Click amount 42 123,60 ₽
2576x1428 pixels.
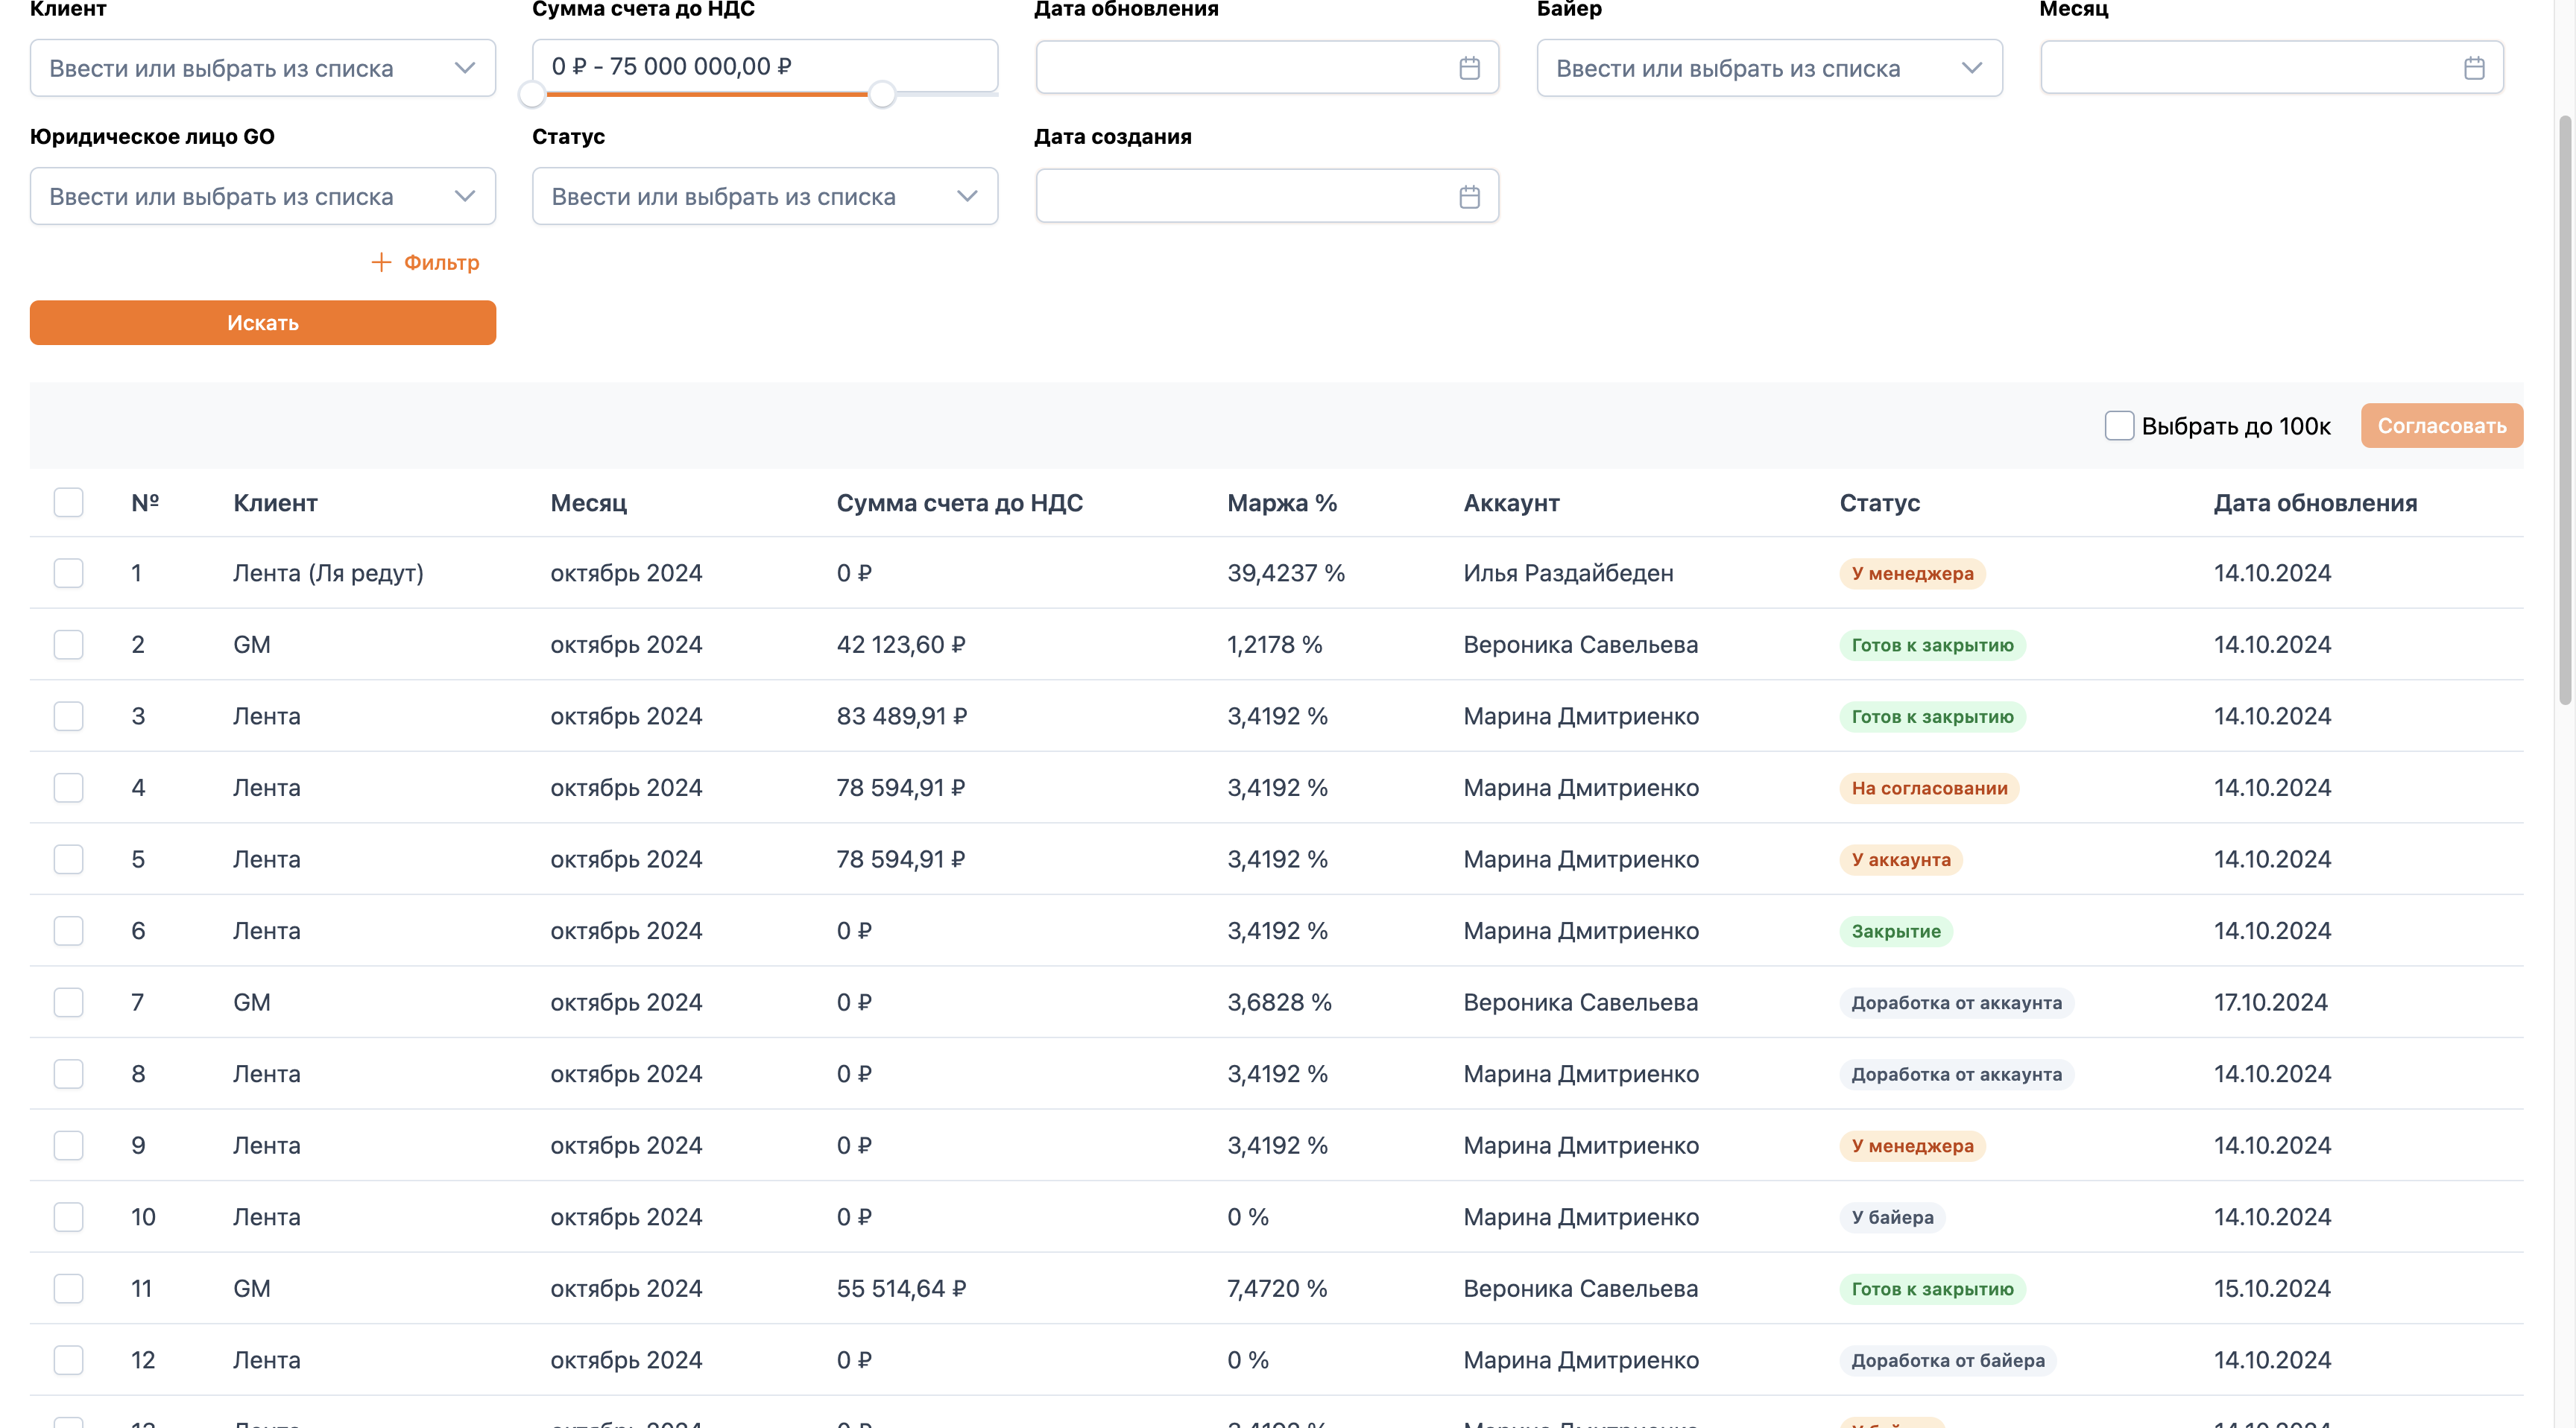coord(901,645)
